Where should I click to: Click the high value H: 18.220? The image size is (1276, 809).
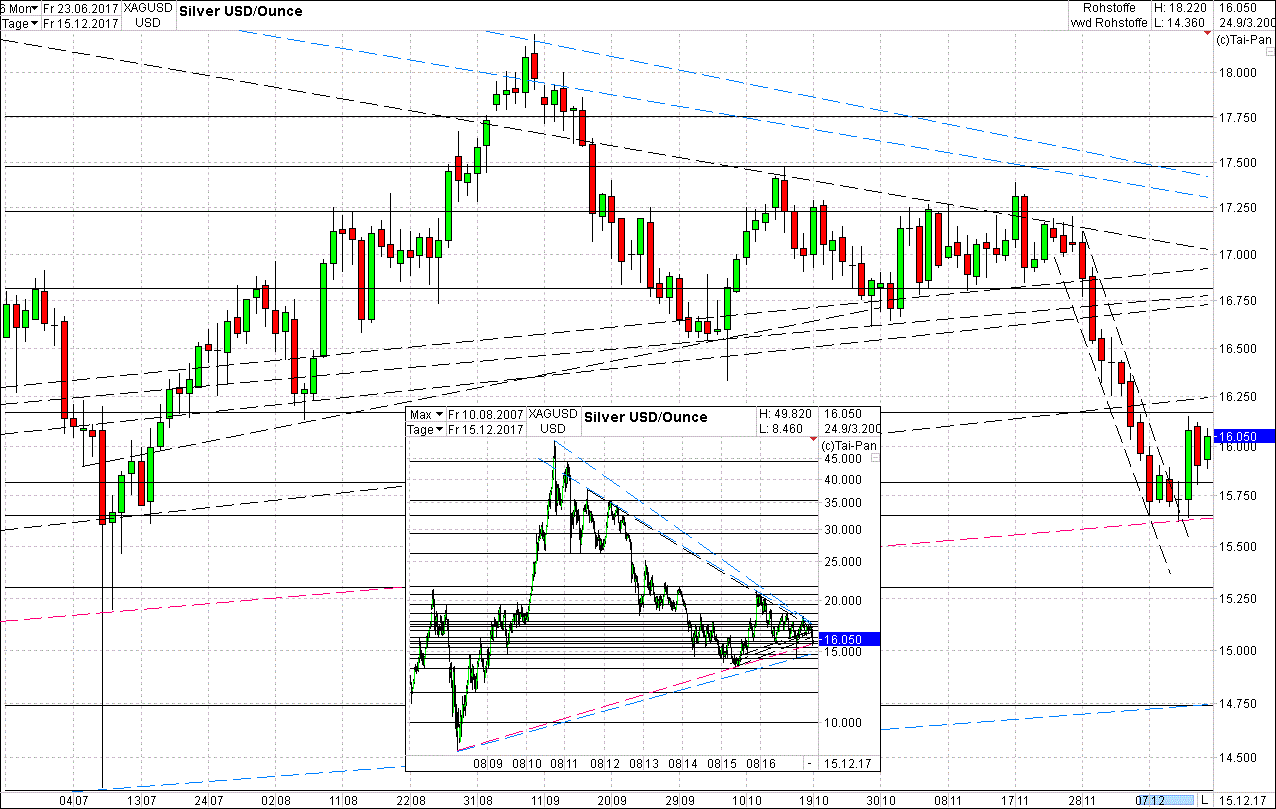tap(1178, 9)
